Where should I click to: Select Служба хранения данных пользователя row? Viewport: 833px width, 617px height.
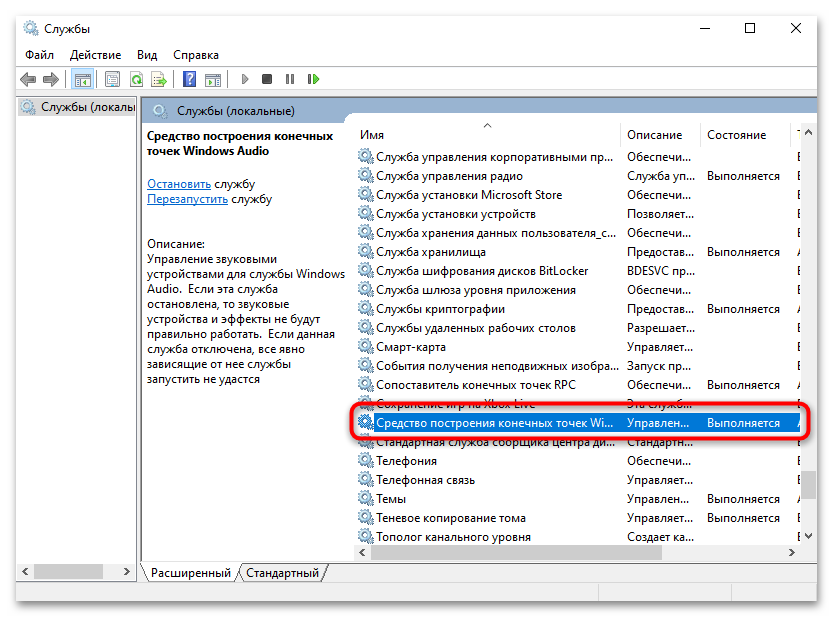click(578, 233)
